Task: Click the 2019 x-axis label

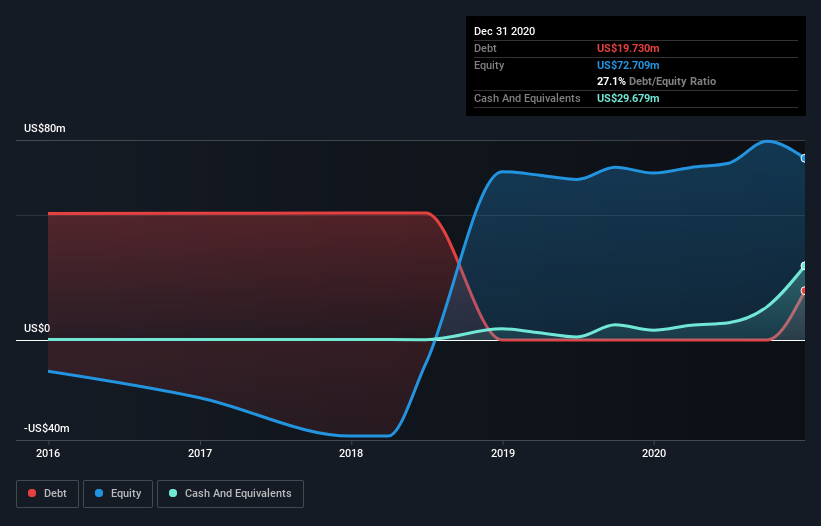Action: [503, 453]
